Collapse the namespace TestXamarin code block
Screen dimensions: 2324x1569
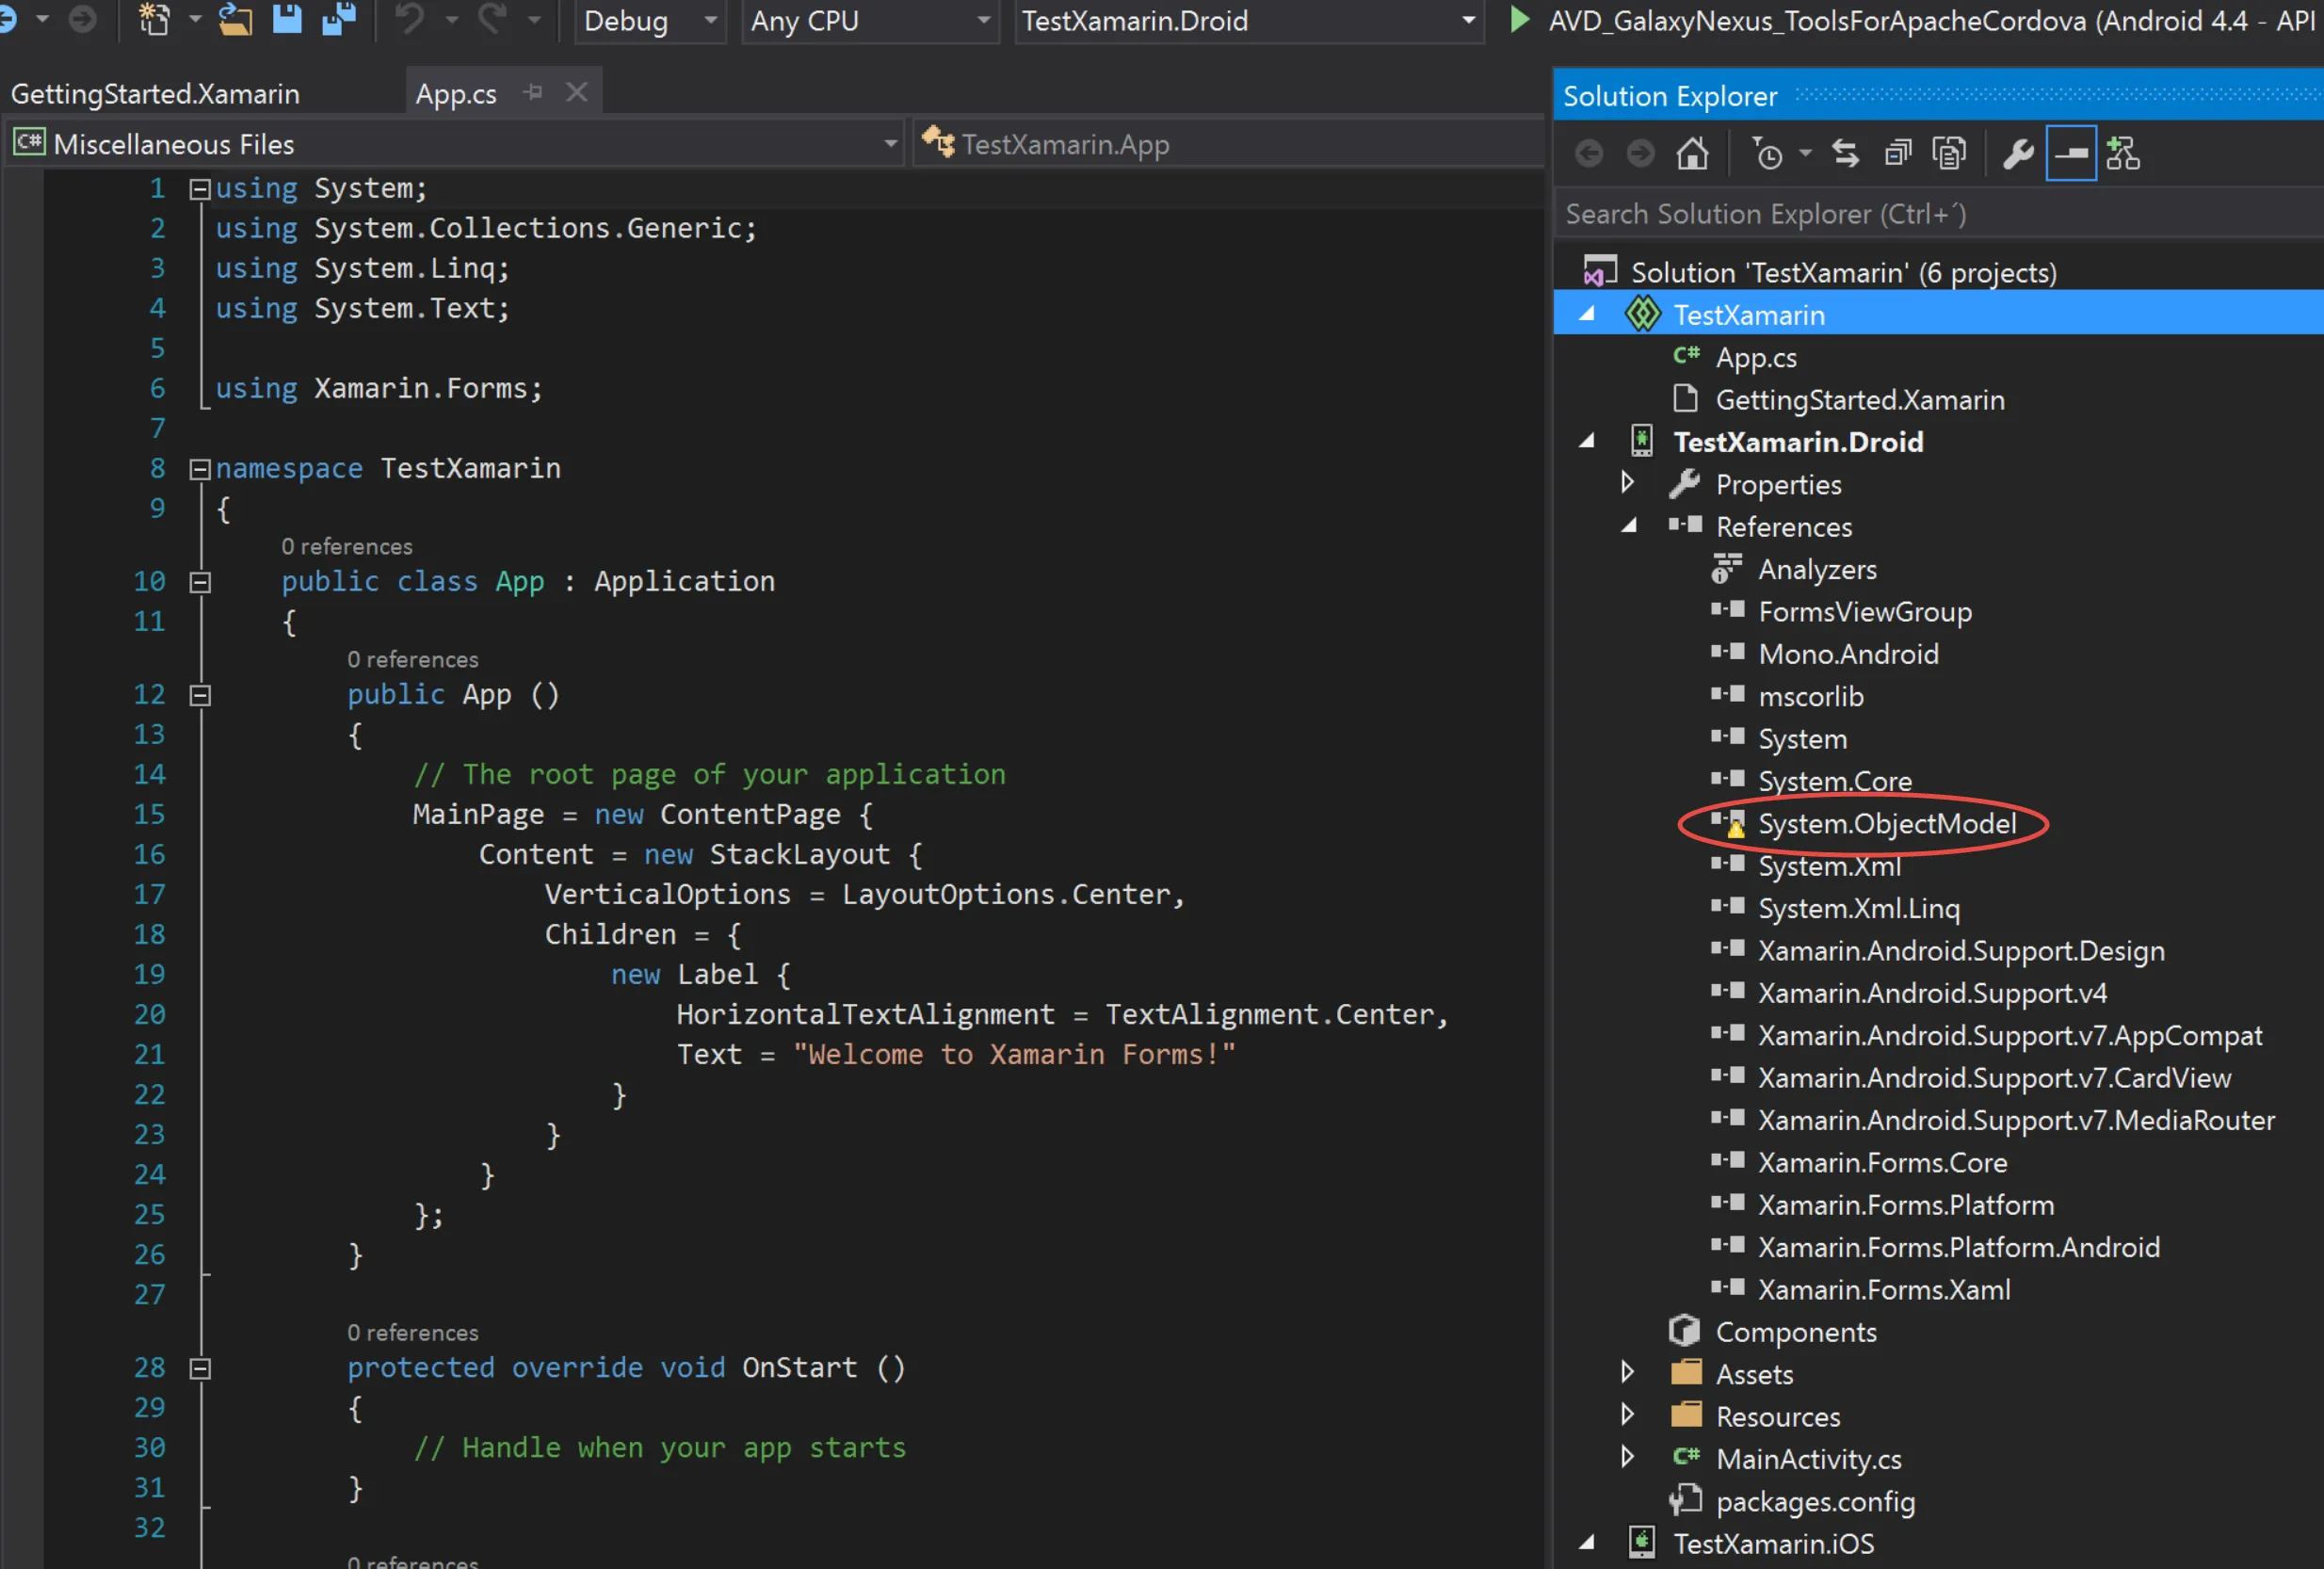pos(200,469)
